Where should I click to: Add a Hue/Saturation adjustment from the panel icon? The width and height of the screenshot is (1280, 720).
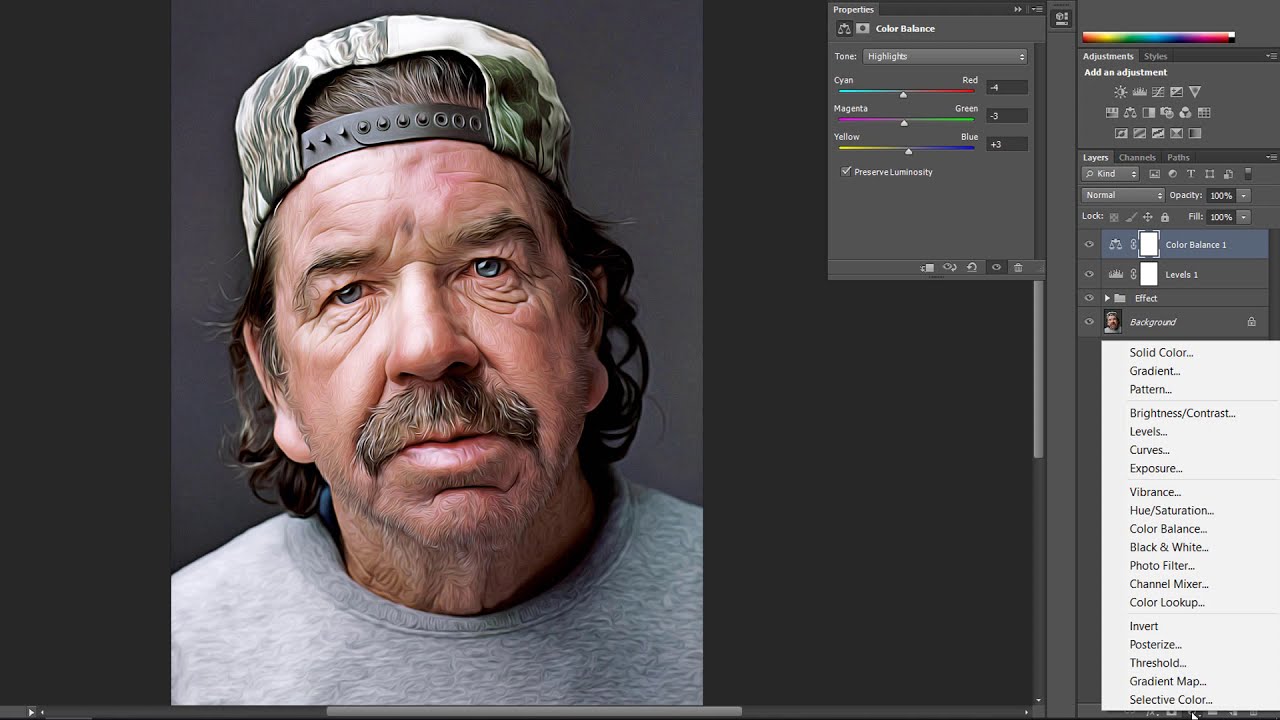click(1112, 113)
